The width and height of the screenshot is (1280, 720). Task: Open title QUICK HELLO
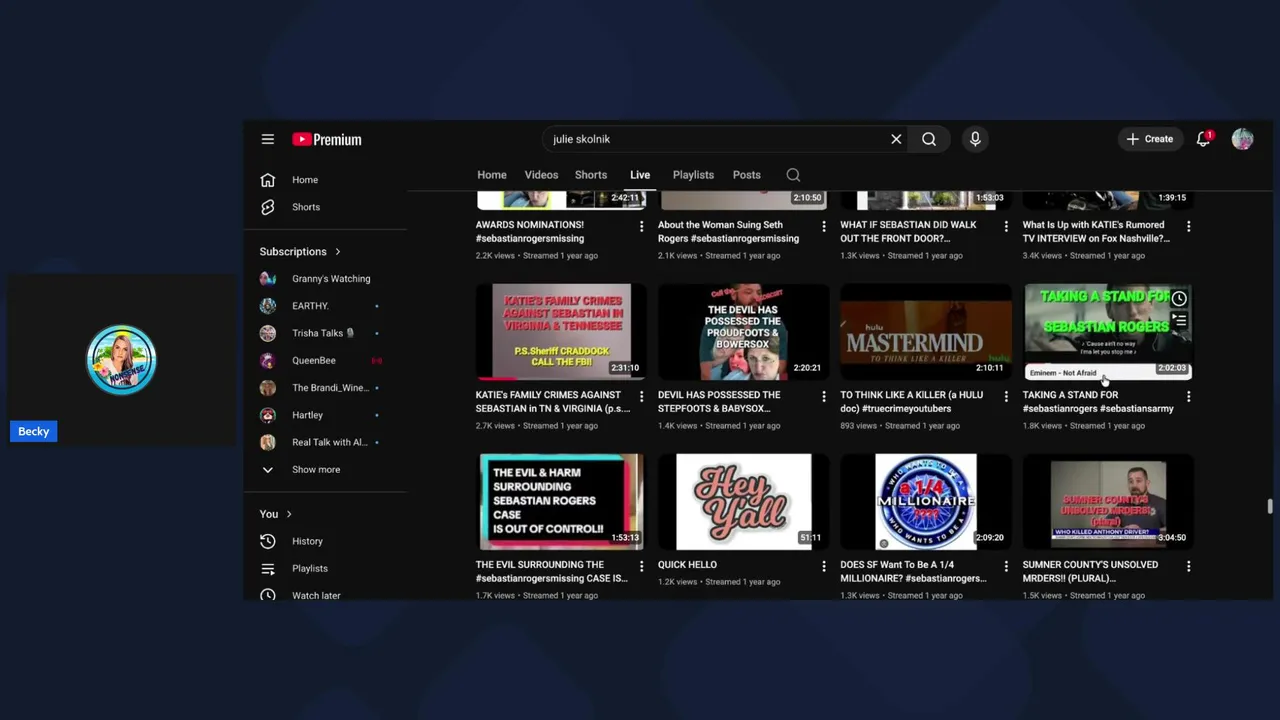point(687,565)
